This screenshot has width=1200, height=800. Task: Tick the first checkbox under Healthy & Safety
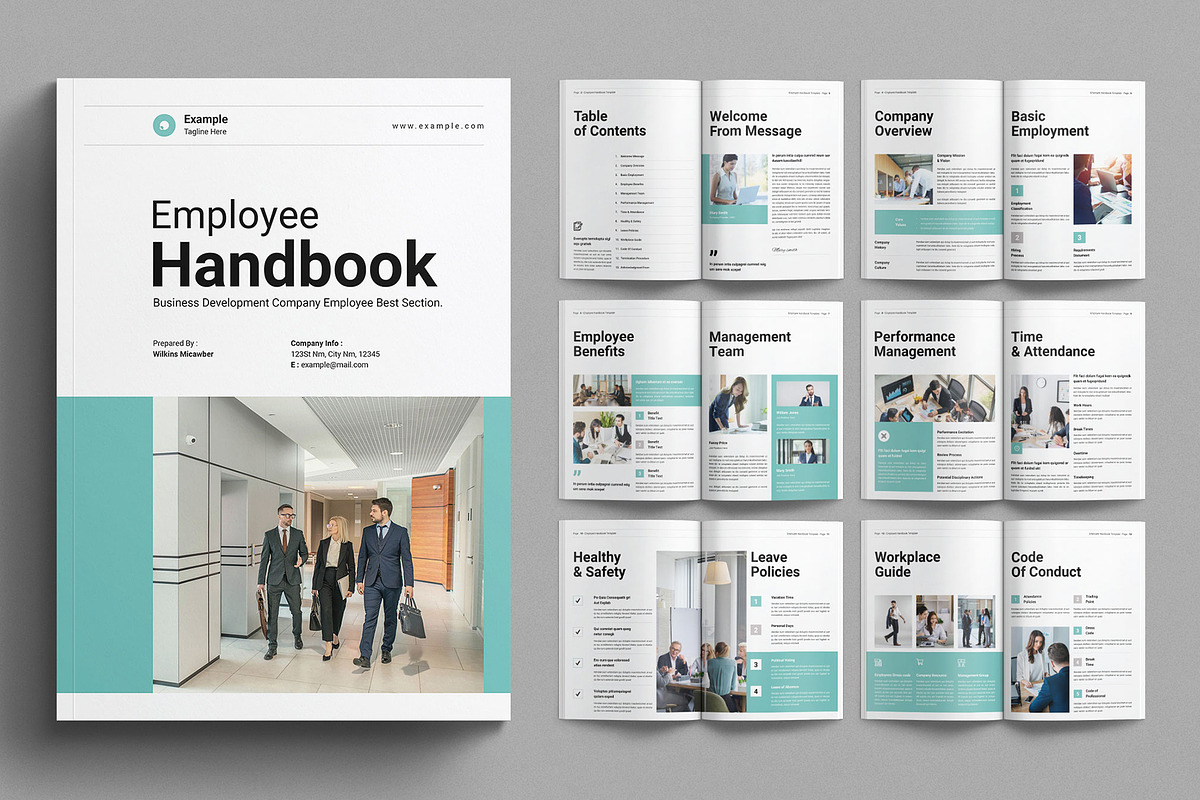(578, 600)
